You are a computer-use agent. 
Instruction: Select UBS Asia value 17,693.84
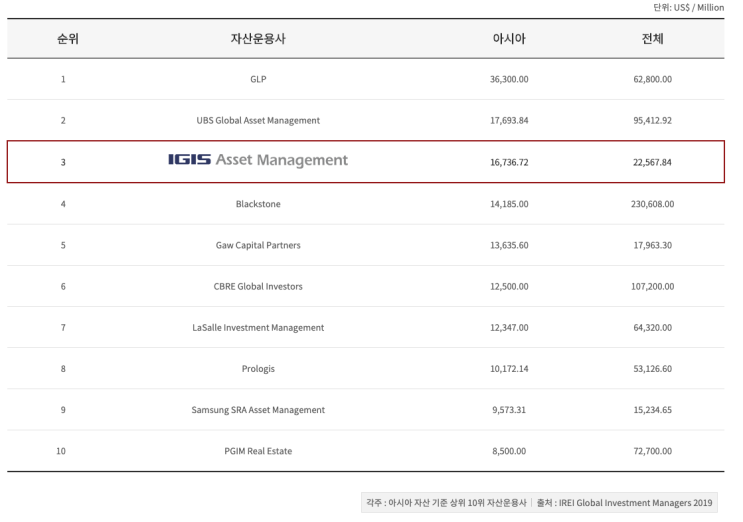pos(509,120)
